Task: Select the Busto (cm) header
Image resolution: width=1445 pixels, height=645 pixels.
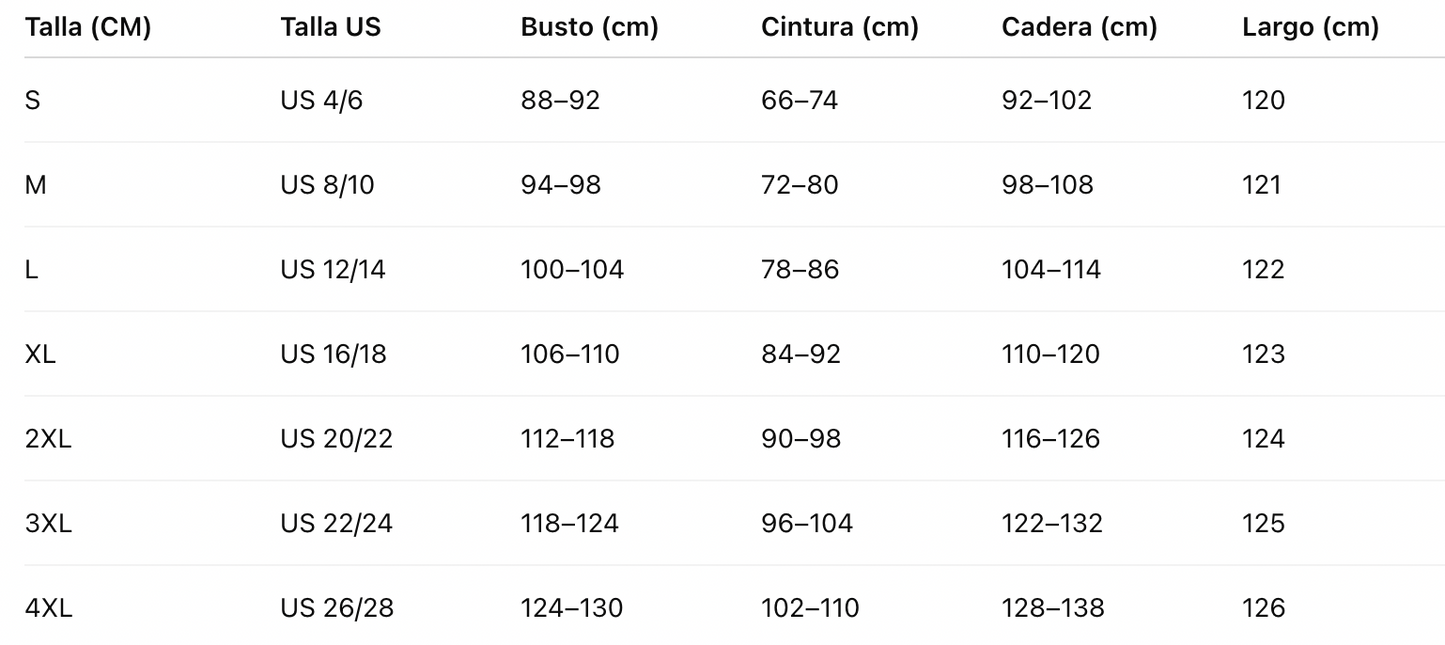Action: click(x=590, y=28)
